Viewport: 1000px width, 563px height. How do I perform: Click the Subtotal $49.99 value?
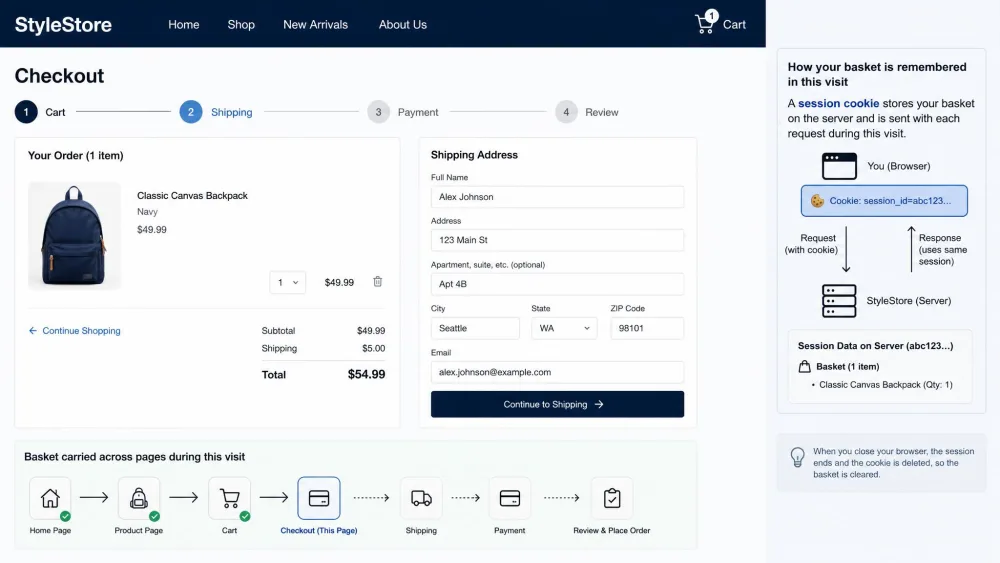[x=371, y=331]
